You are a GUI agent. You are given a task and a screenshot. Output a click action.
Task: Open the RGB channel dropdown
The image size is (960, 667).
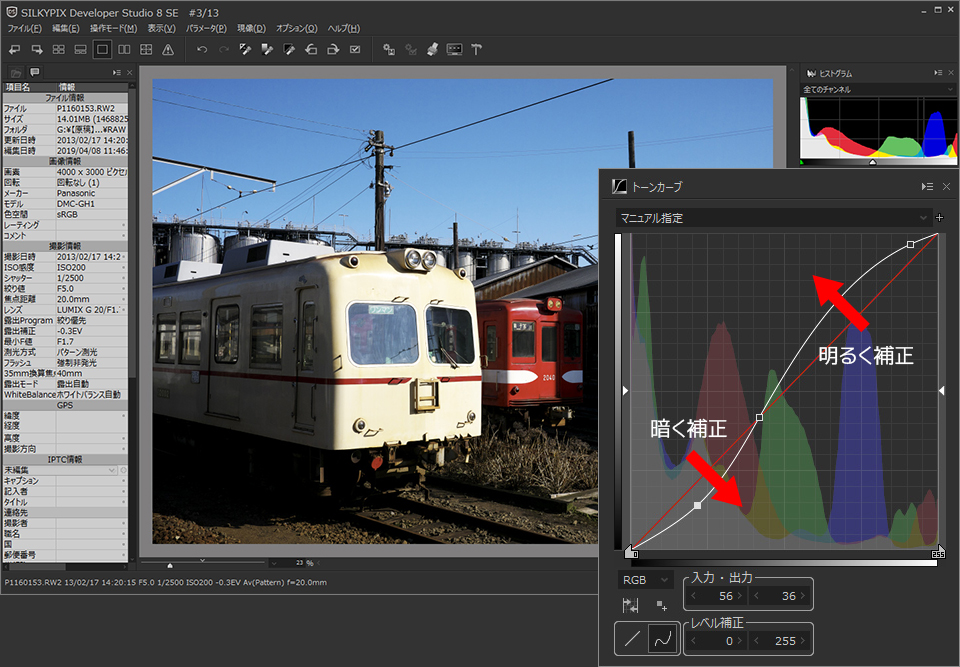pos(645,579)
